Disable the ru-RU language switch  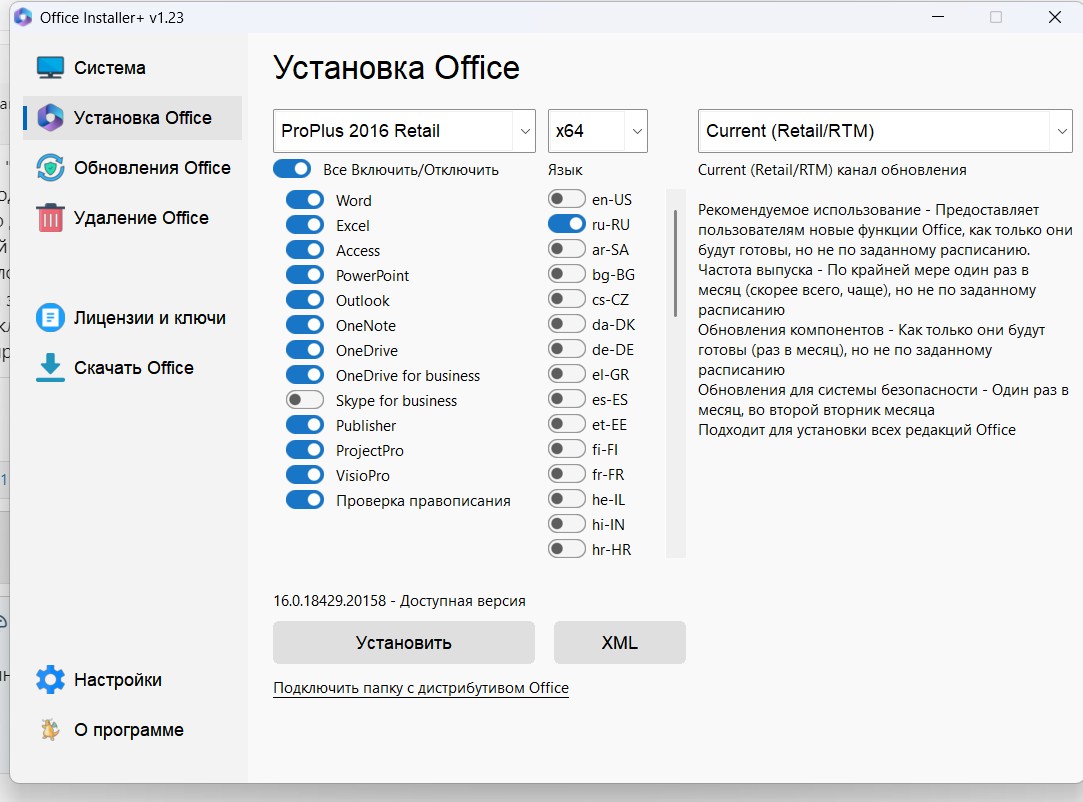[x=567, y=225]
